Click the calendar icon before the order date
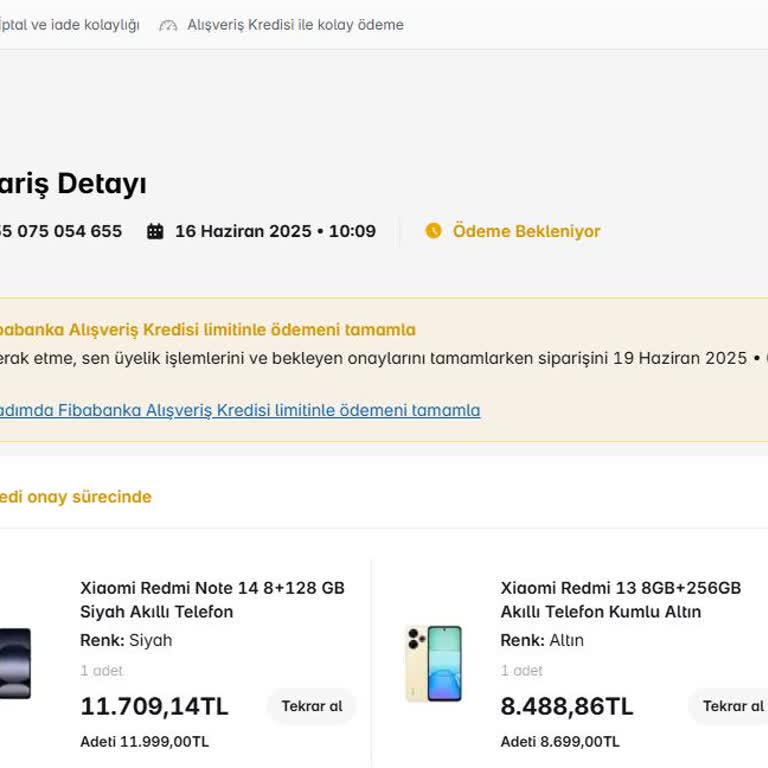Screen dimensions: 768x768 pos(155,231)
